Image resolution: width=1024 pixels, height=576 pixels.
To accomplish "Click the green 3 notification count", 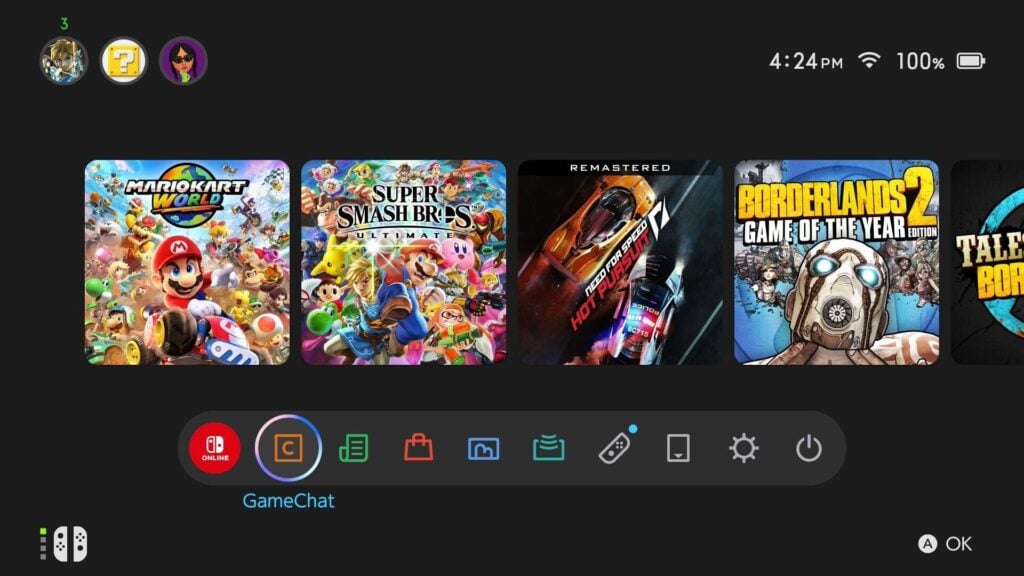I will tap(64, 24).
